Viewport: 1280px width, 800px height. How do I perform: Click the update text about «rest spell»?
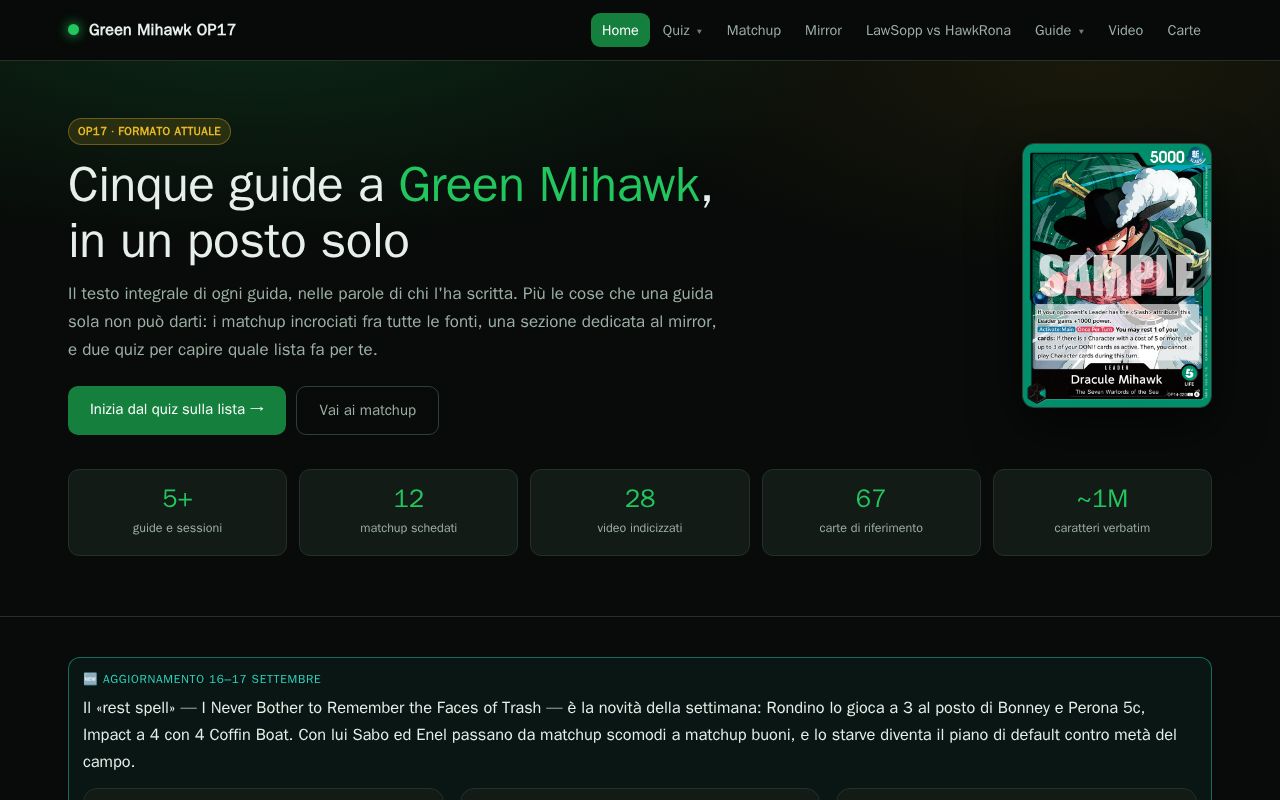(630, 734)
